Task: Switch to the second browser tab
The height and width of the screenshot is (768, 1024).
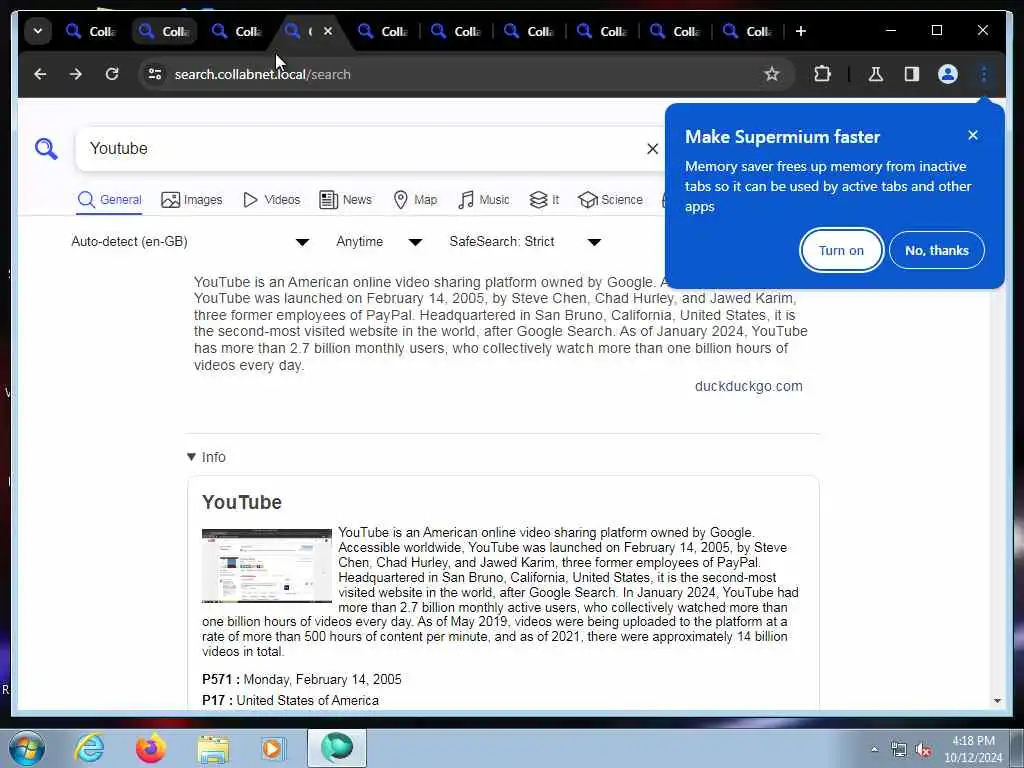Action: point(164,31)
